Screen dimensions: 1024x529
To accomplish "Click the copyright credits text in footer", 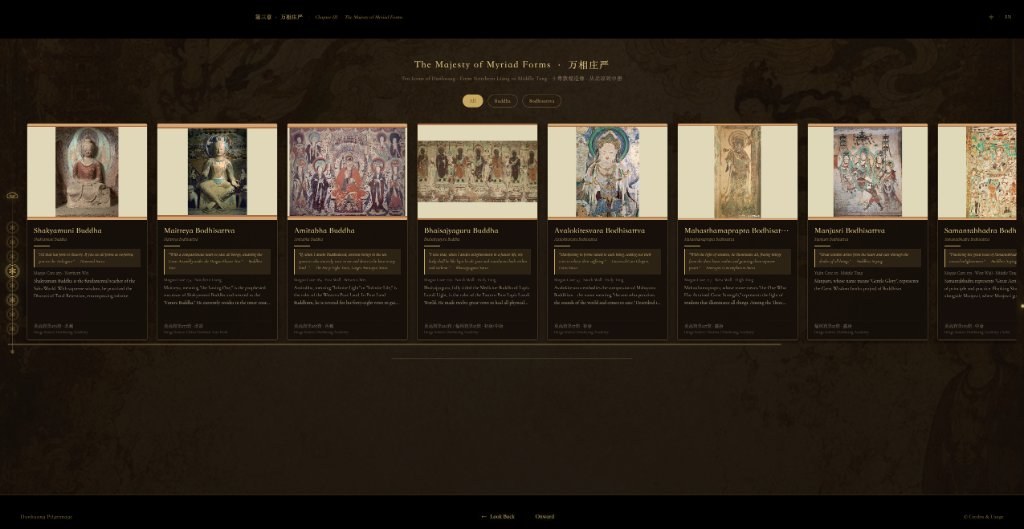I will tap(984, 517).
